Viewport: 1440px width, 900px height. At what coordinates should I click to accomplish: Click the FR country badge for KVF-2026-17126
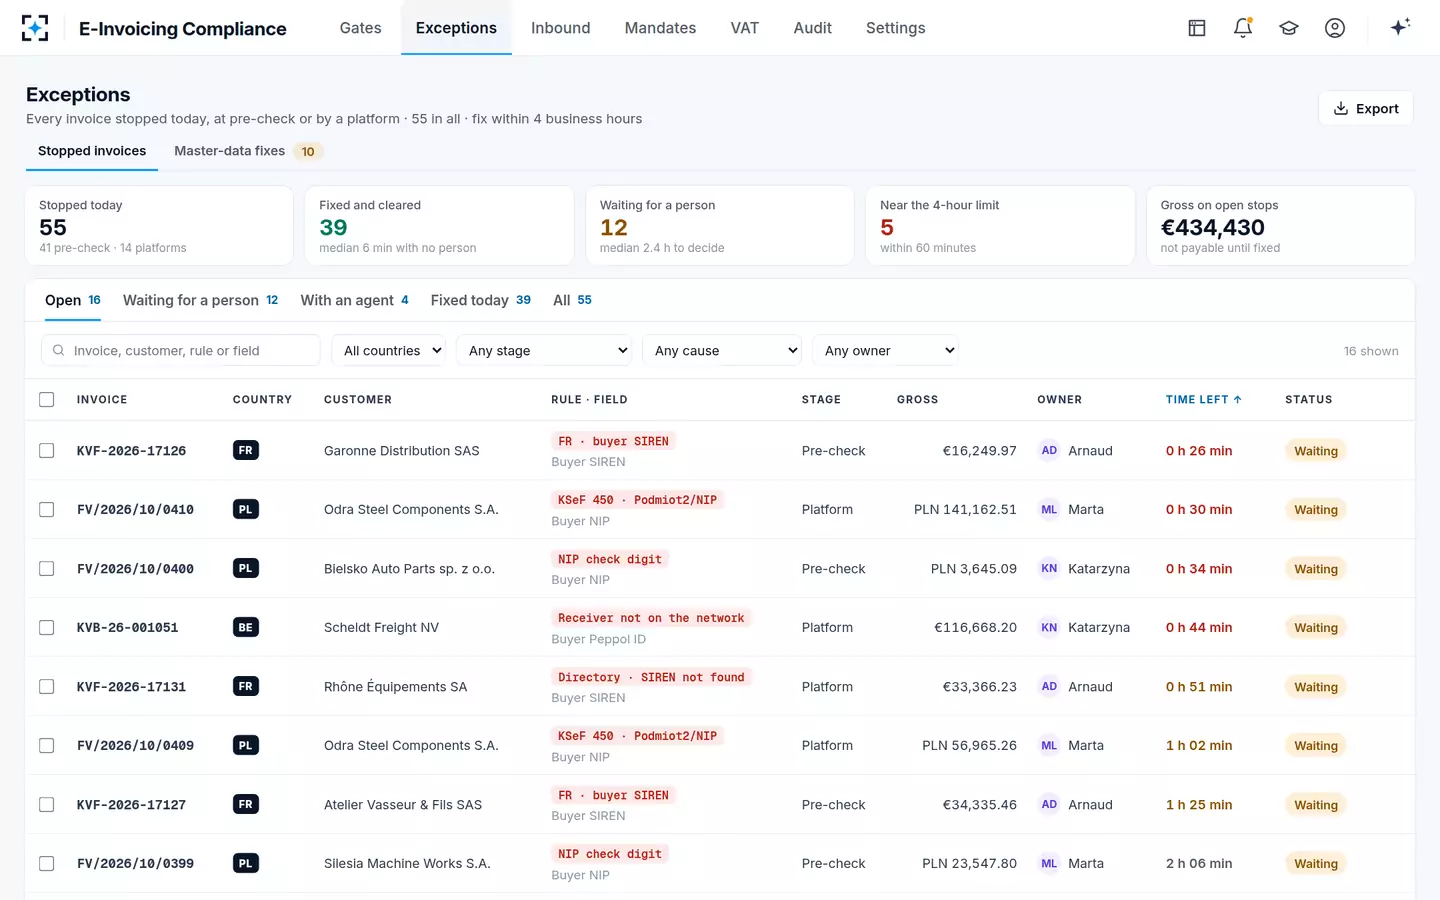coord(246,450)
